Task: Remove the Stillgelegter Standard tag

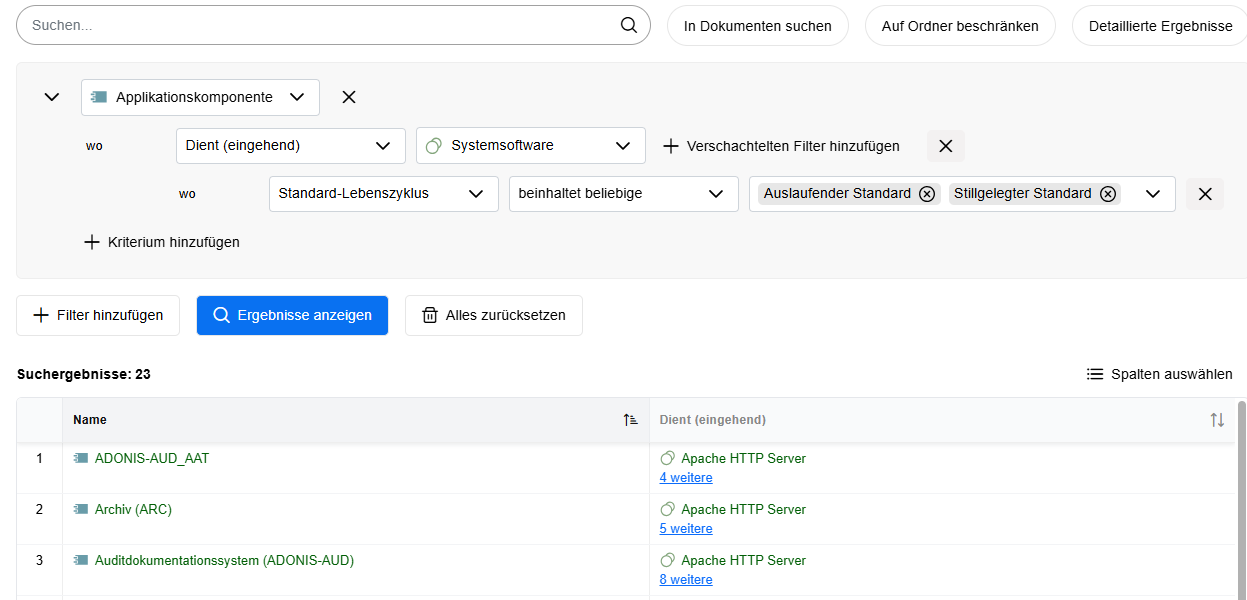Action: 1107,193
